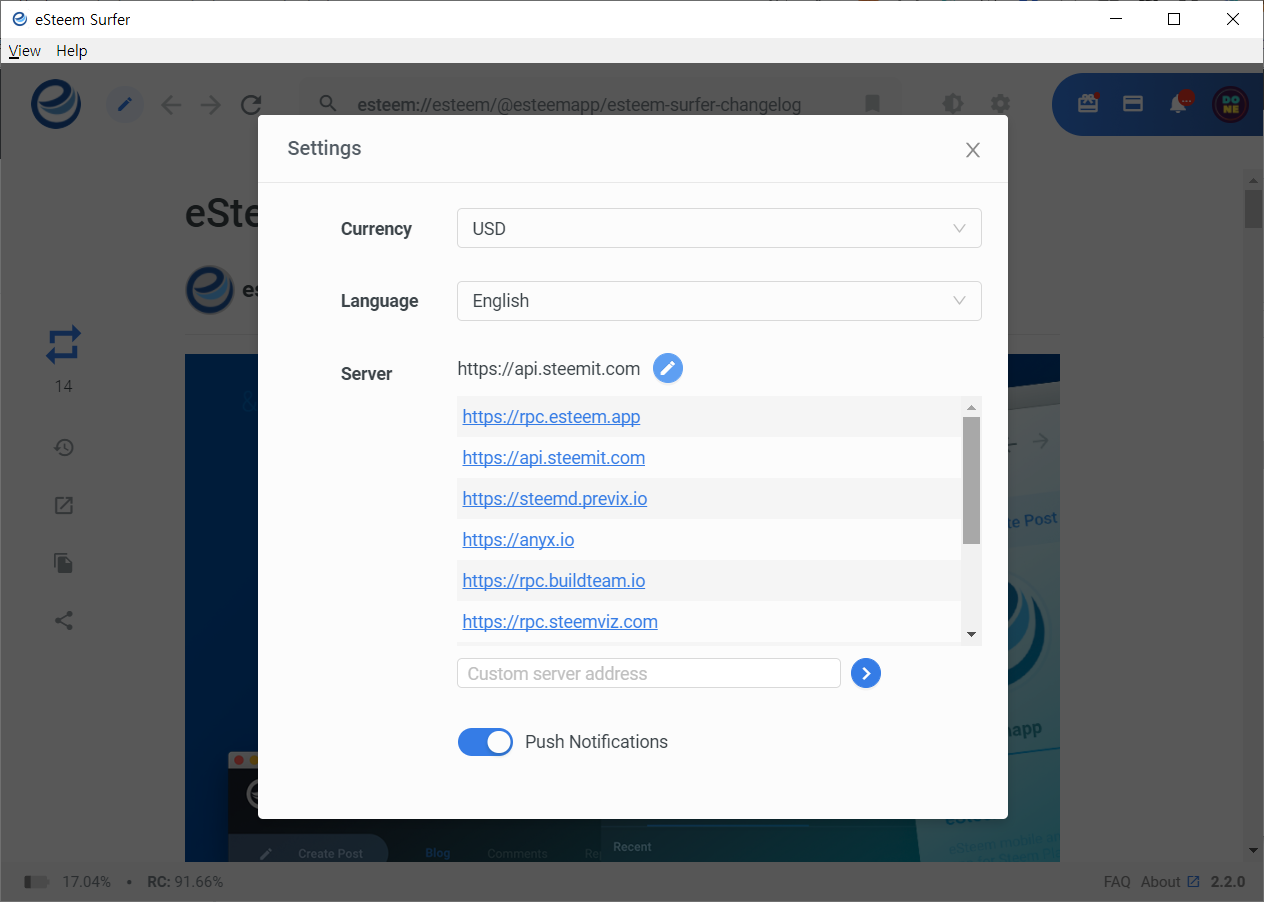Submit the custom server with the blue arrow button

pos(866,673)
